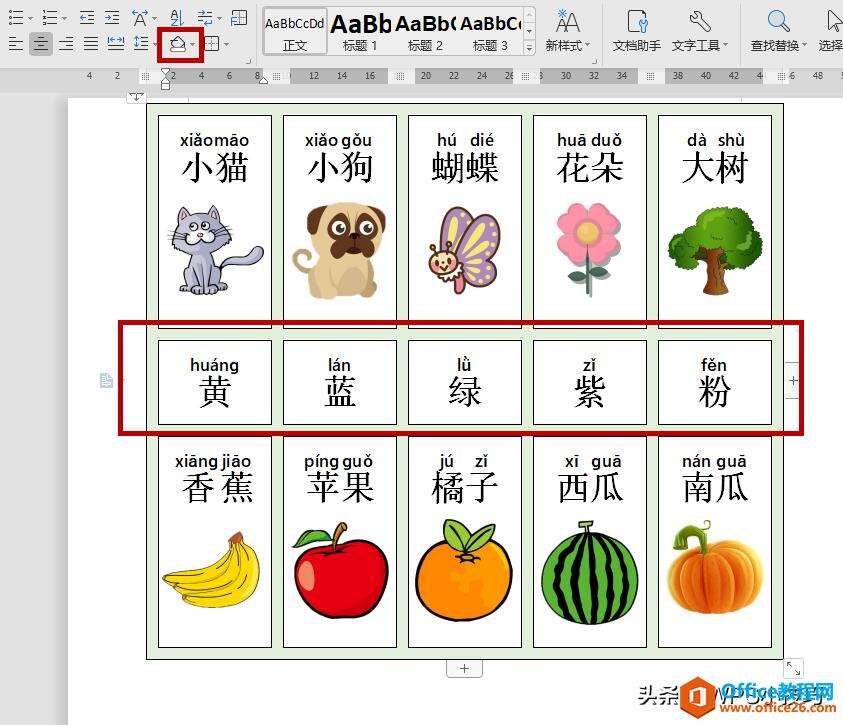Open the shading tool dropdown arrow
The height and width of the screenshot is (725, 843).
coord(193,43)
